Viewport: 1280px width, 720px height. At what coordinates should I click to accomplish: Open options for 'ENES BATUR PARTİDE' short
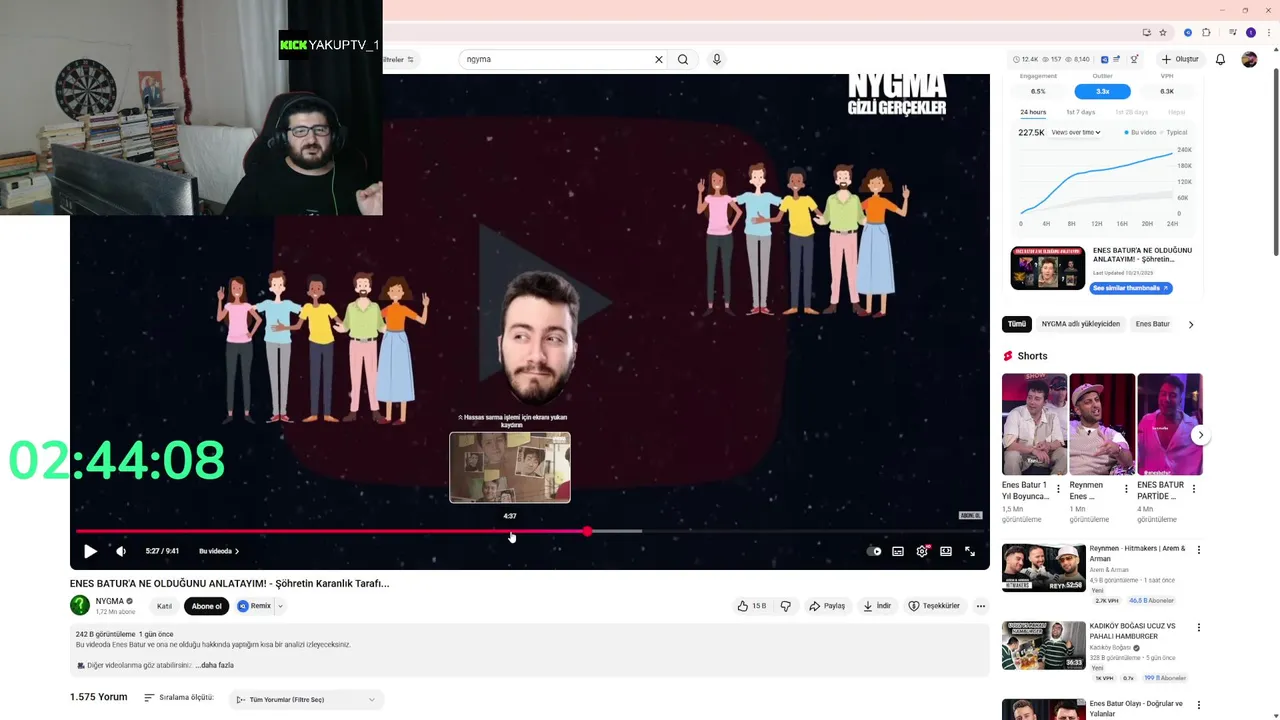coord(1193,489)
